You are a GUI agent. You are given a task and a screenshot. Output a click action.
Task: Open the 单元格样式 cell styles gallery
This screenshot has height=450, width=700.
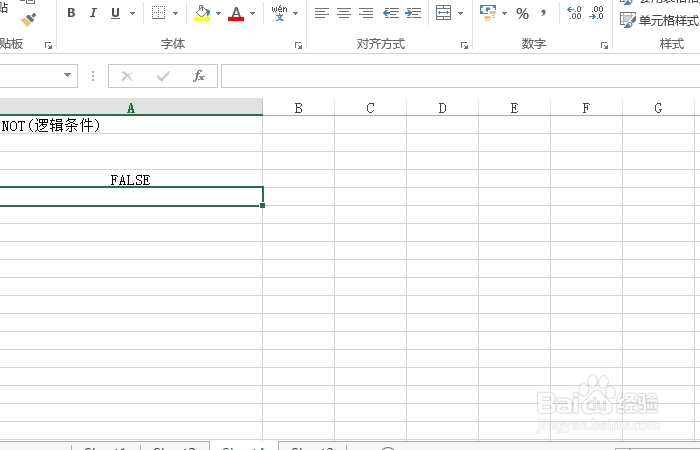coord(659,20)
